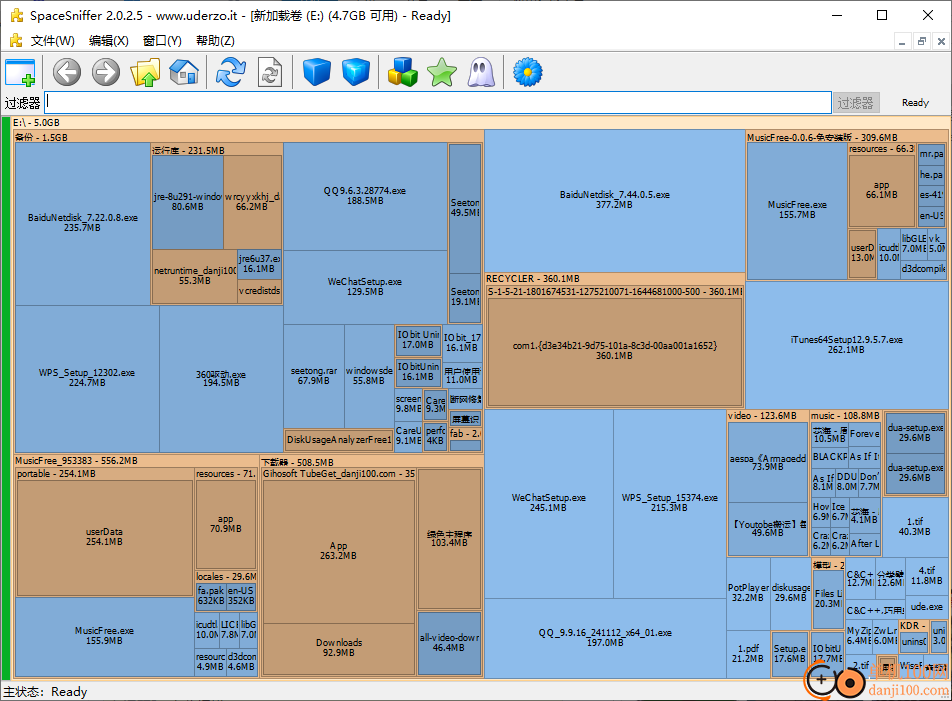952x701 pixels.
Task: Select BaiduNetdisk_7.22.0.8.exe block
Action: 83,223
